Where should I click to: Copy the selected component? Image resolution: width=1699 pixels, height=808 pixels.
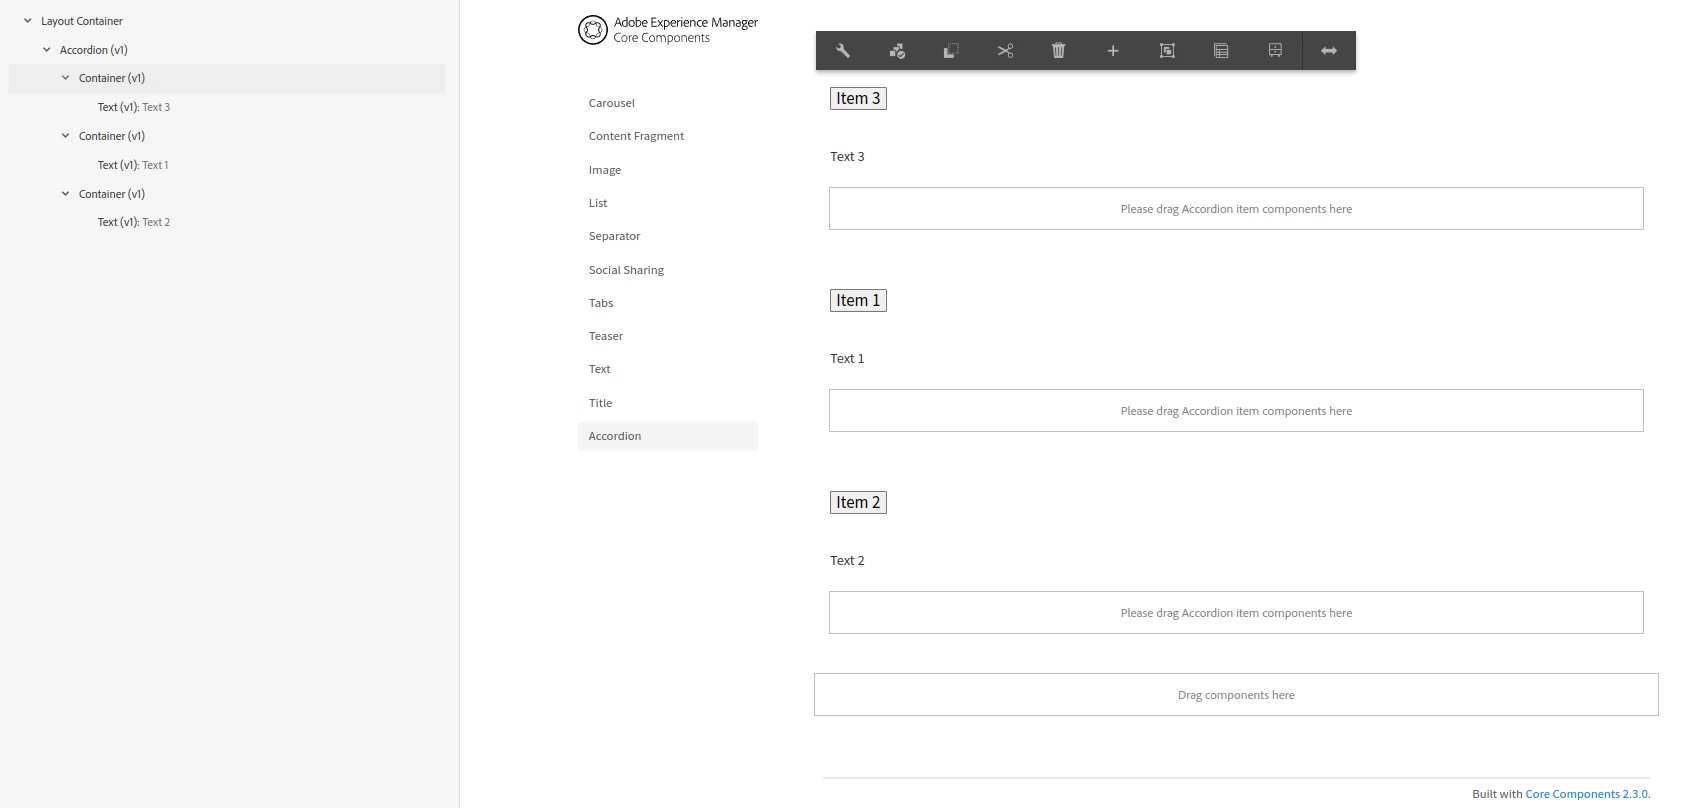[951, 51]
